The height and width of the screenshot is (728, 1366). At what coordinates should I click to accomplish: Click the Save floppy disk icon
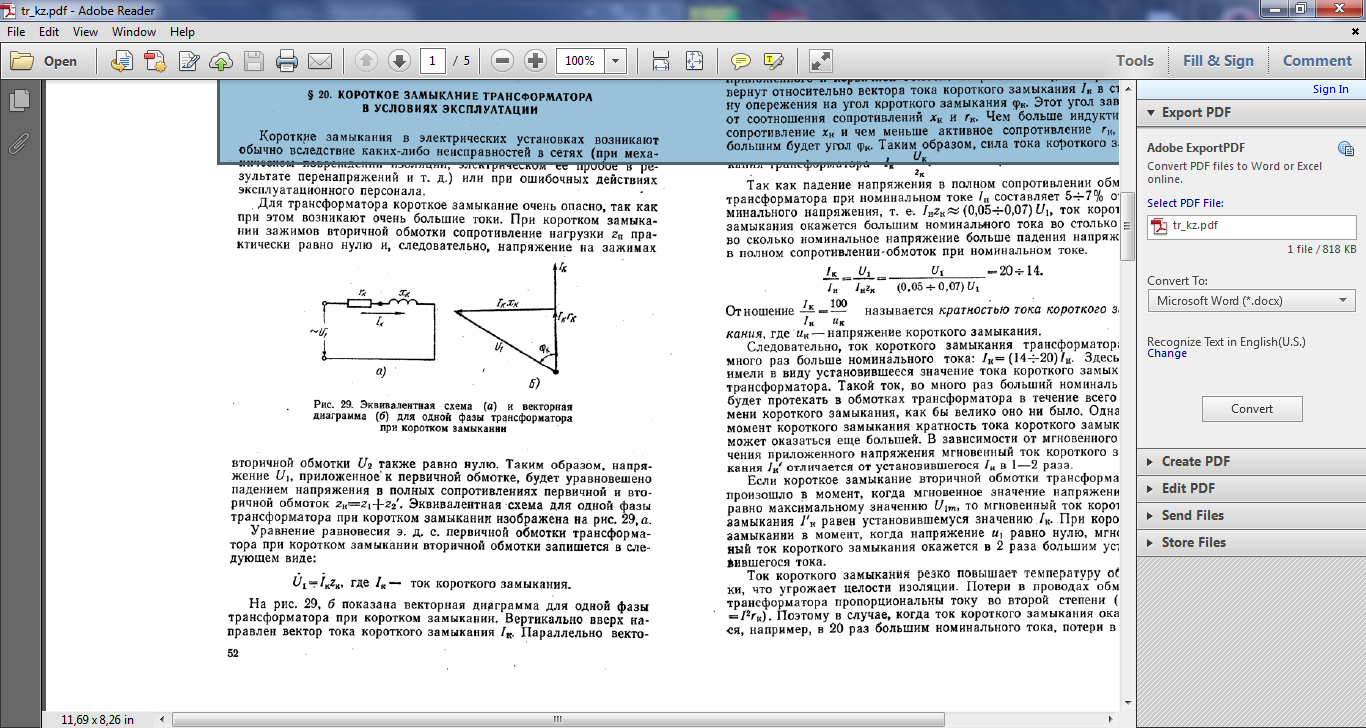point(254,61)
